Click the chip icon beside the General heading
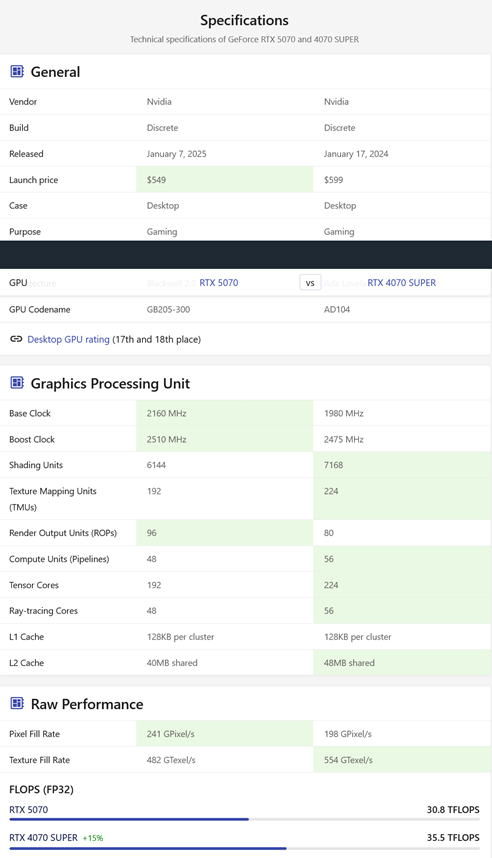492x858 pixels. click(x=17, y=72)
